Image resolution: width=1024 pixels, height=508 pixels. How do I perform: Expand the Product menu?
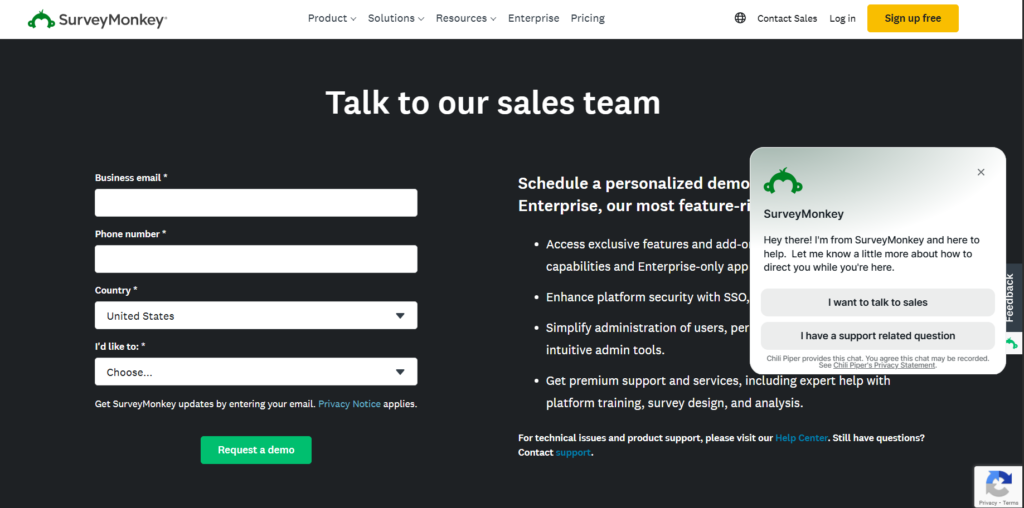(x=332, y=18)
